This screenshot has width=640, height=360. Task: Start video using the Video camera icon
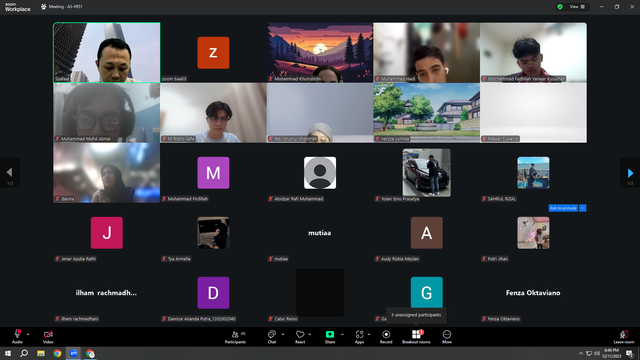click(48, 334)
